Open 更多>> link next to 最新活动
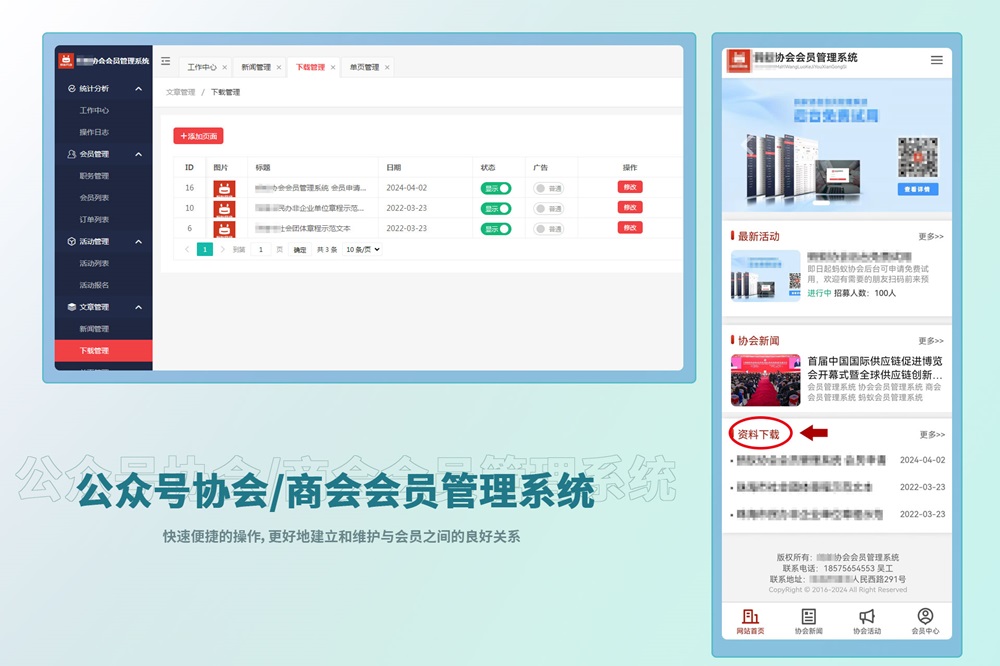The width and height of the screenshot is (1000, 666). click(931, 237)
